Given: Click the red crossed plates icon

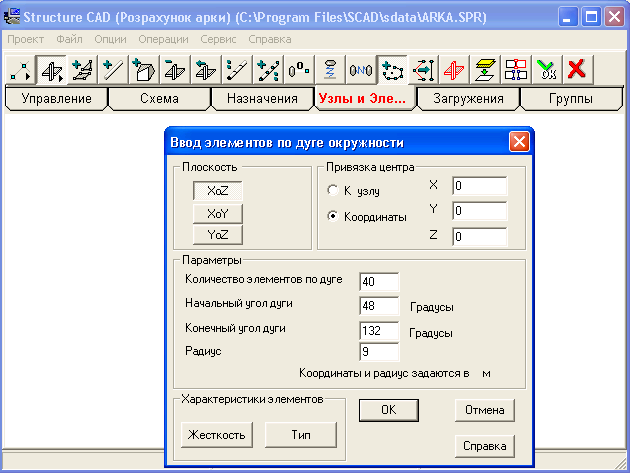Looking at the screenshot, I should (x=454, y=70).
